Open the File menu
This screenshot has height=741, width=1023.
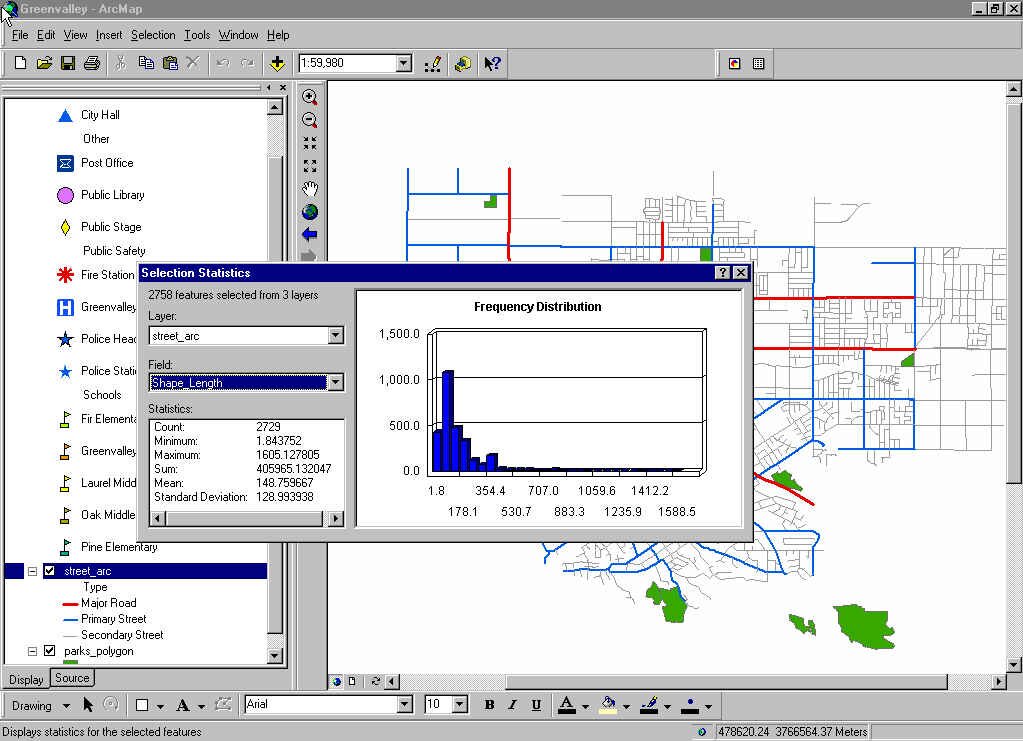point(20,35)
